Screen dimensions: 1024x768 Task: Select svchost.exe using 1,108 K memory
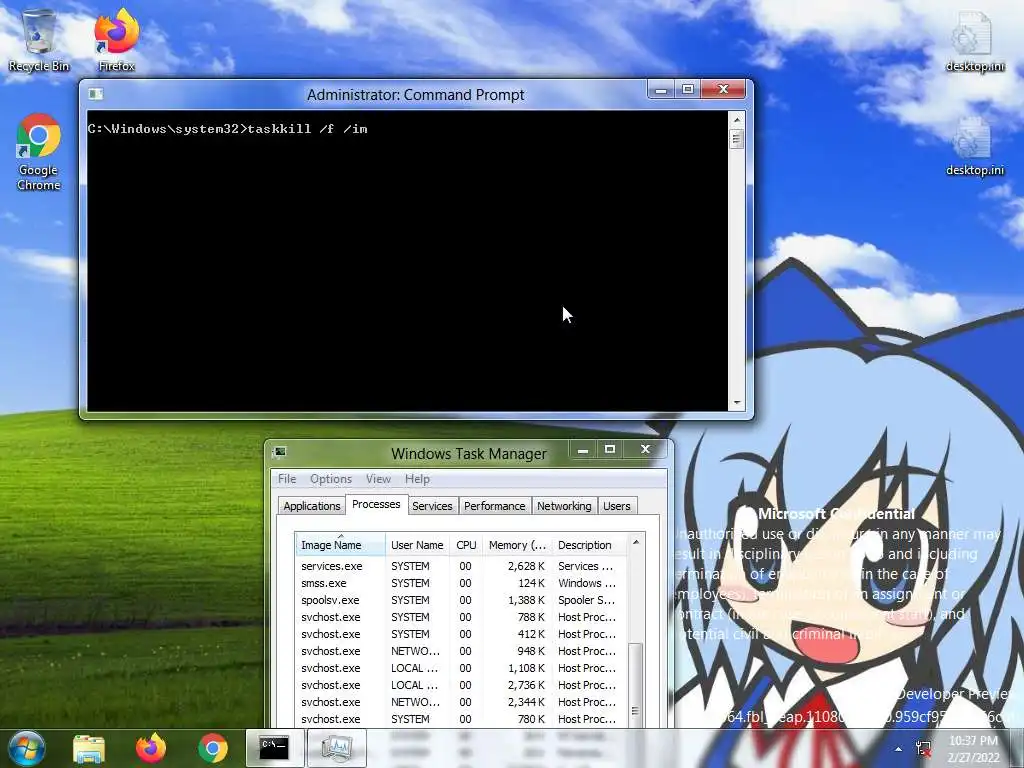coord(460,668)
